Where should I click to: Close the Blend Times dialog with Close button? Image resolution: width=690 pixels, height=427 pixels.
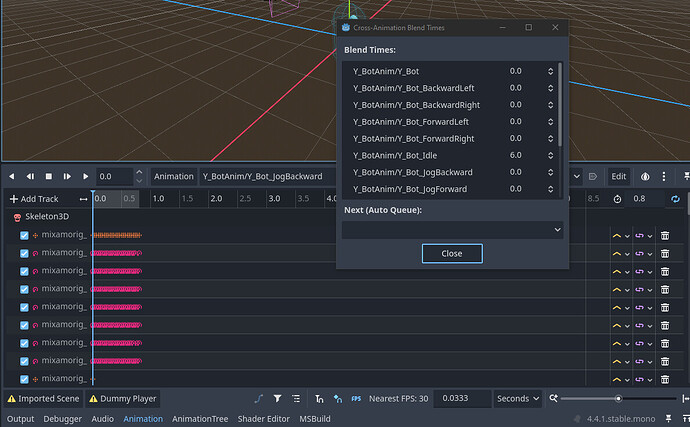point(452,254)
